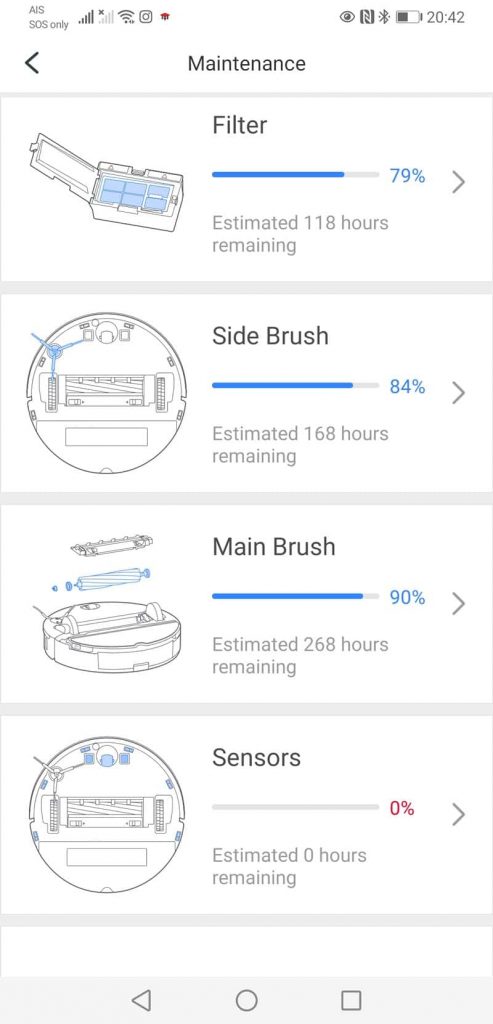Click the Side Brush 84% progress bar
This screenshot has height=1024, width=493.
pos(295,385)
